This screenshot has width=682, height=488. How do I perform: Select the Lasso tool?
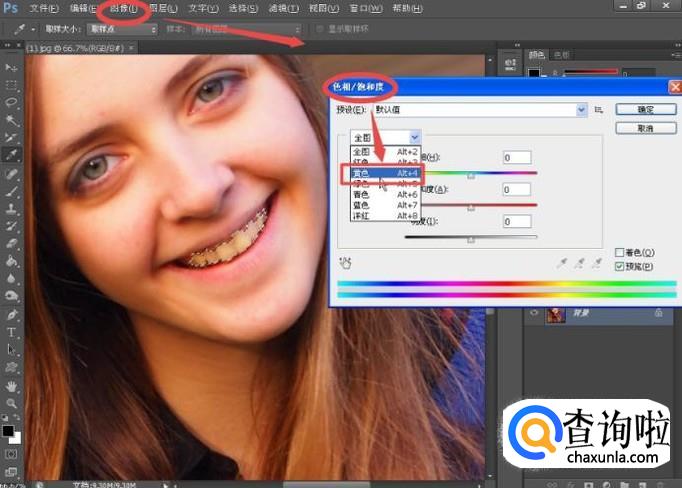(12, 102)
